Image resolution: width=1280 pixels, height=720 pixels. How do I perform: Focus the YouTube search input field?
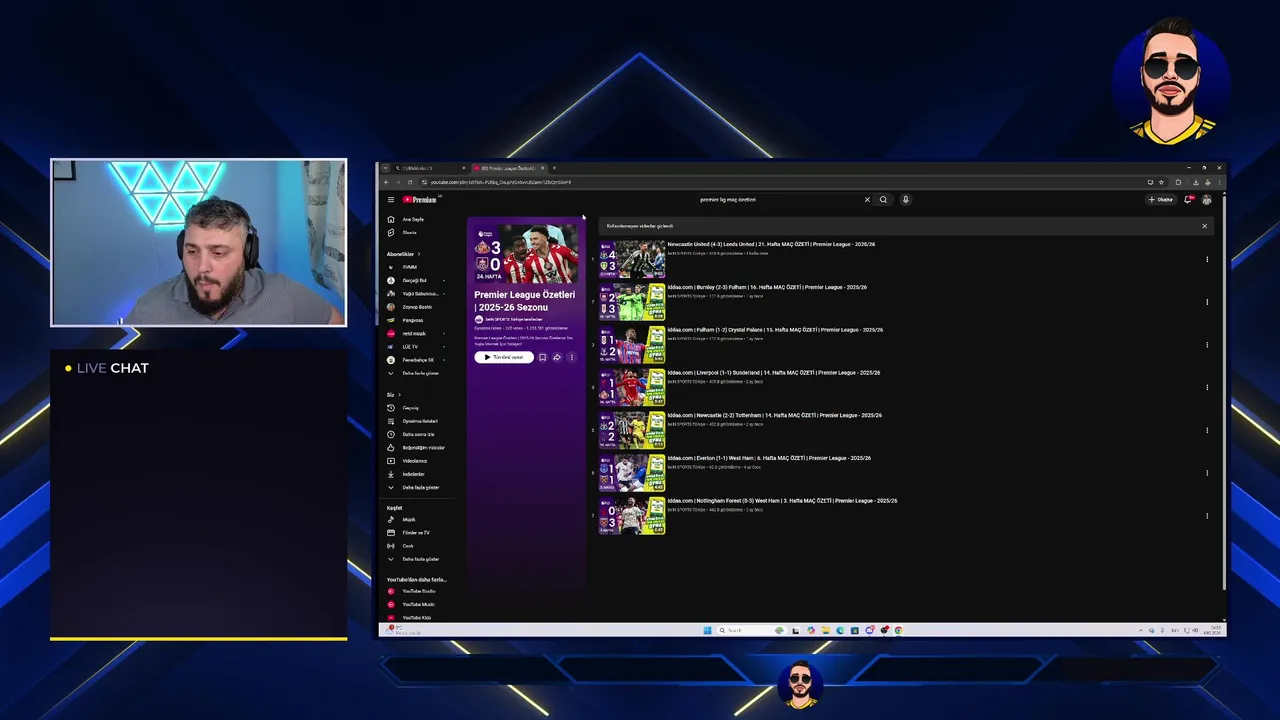click(778, 199)
